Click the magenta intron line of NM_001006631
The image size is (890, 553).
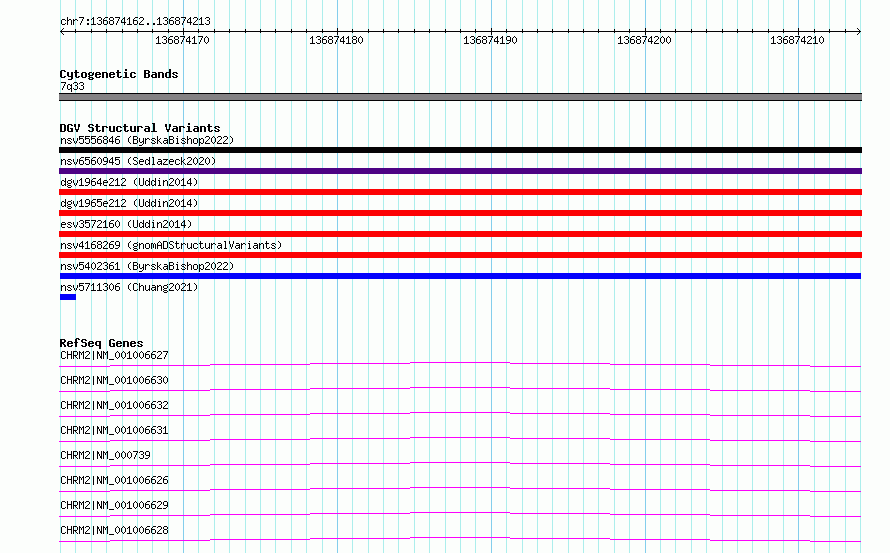460,439
